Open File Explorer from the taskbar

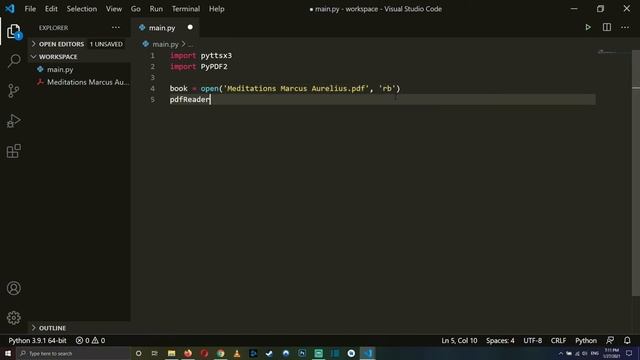point(171,353)
